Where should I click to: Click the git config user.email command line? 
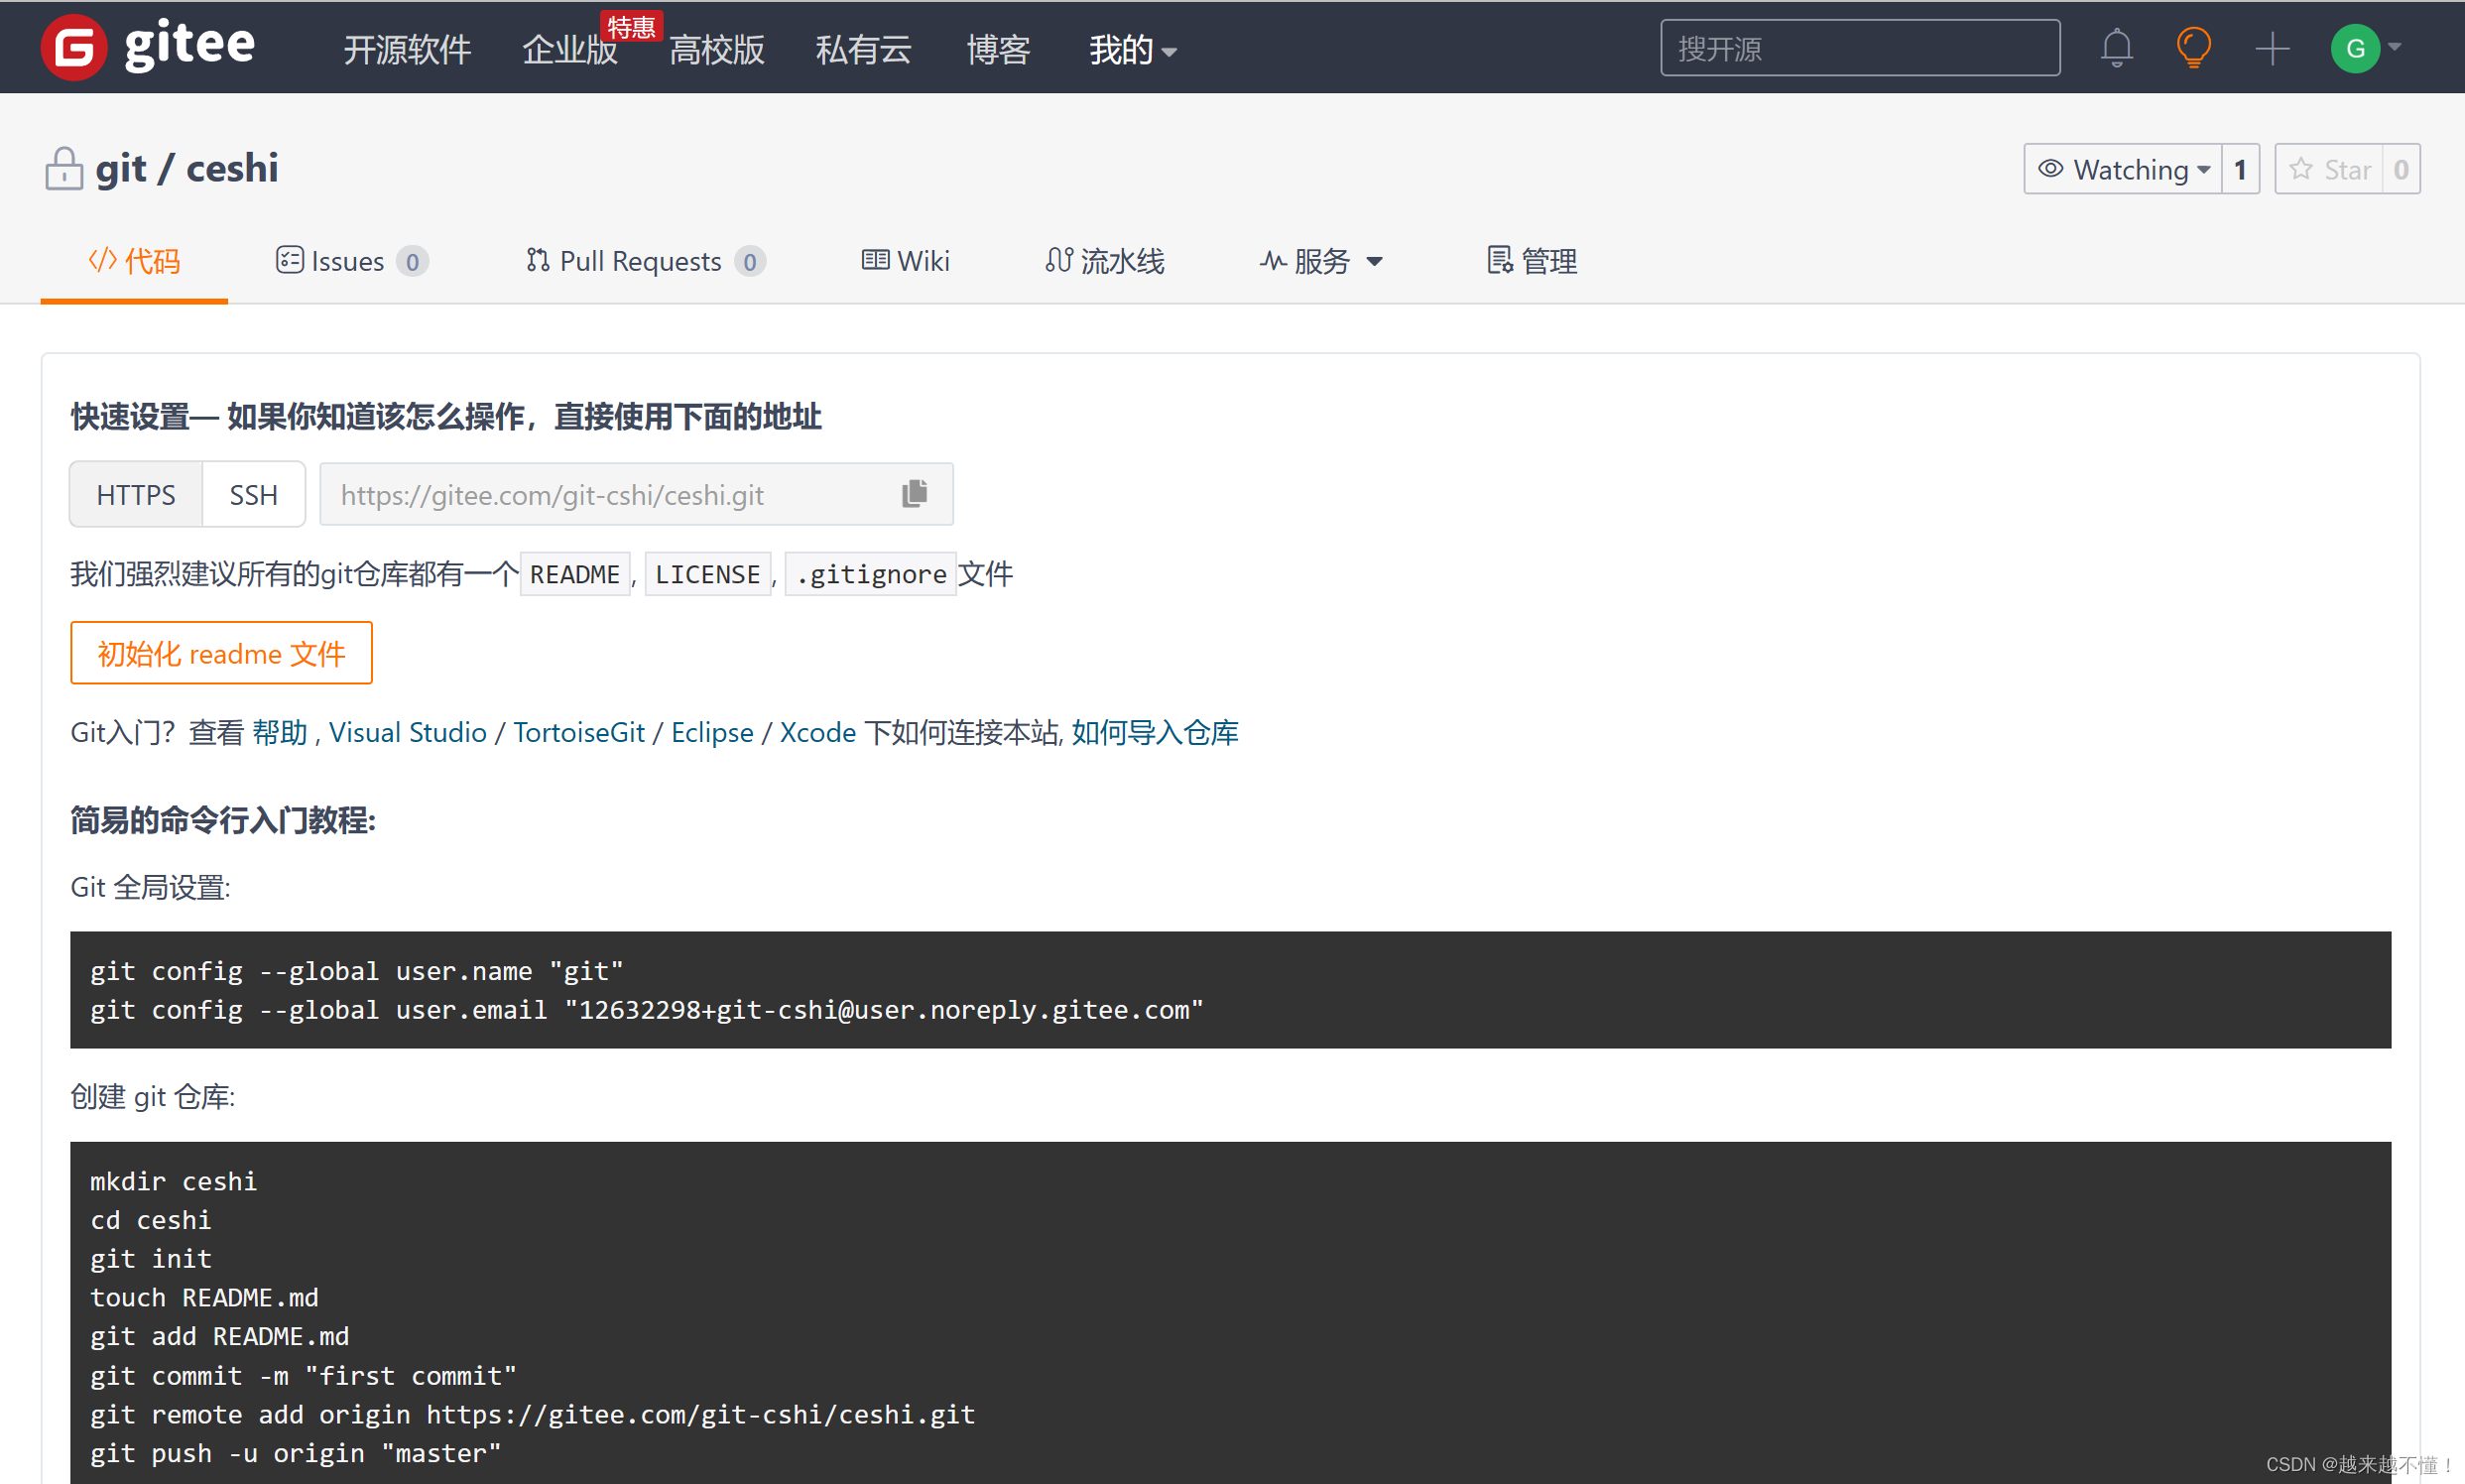pos(647,1010)
